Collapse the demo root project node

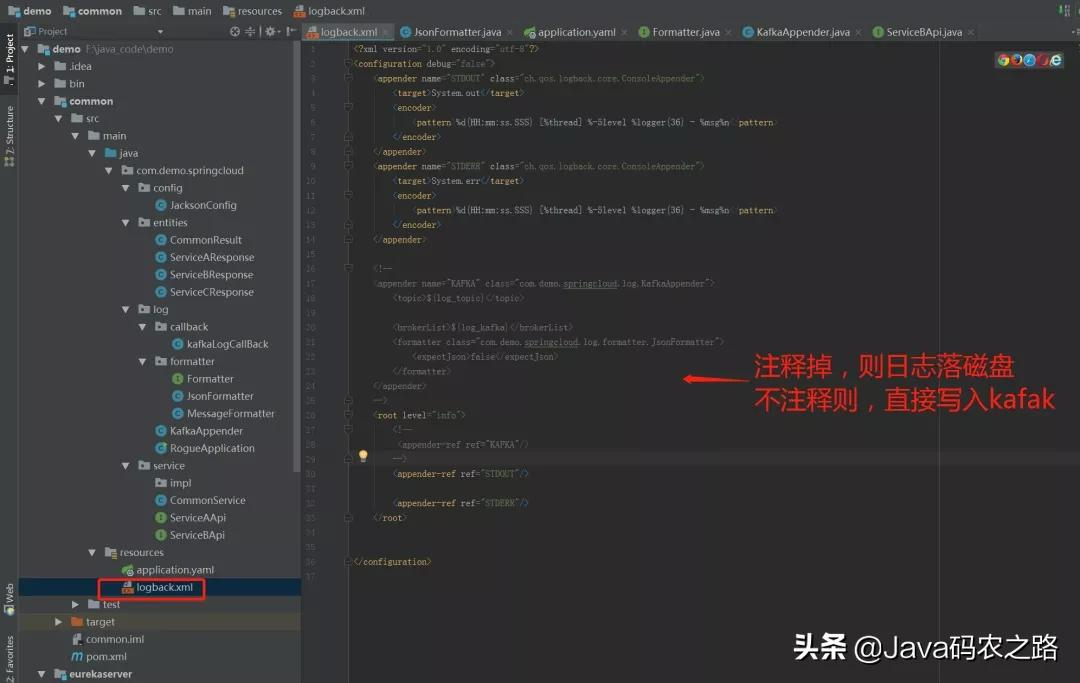pyautogui.click(x=25, y=50)
